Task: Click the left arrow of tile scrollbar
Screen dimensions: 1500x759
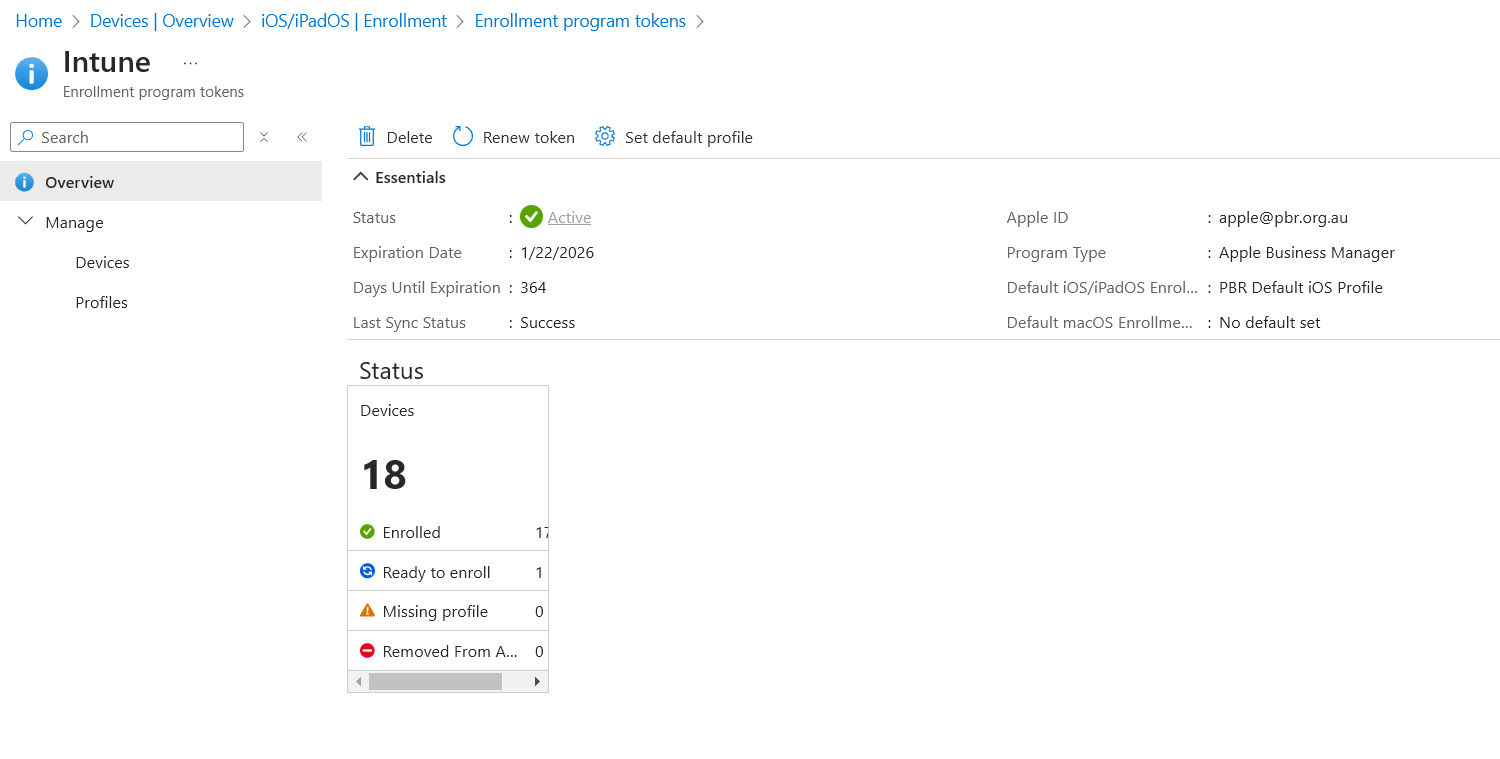Action: 358,681
